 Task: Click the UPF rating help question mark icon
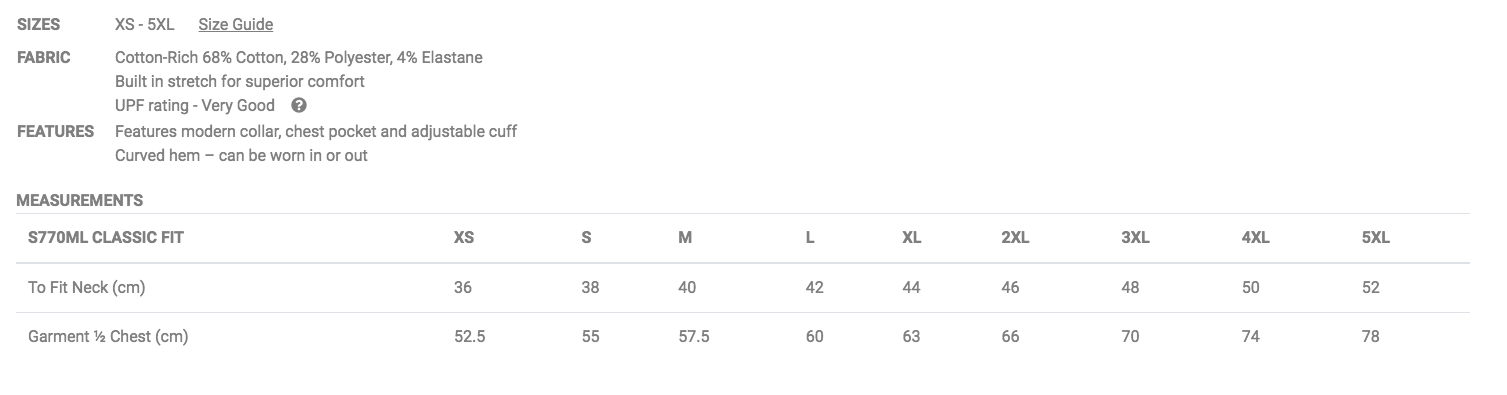299,105
